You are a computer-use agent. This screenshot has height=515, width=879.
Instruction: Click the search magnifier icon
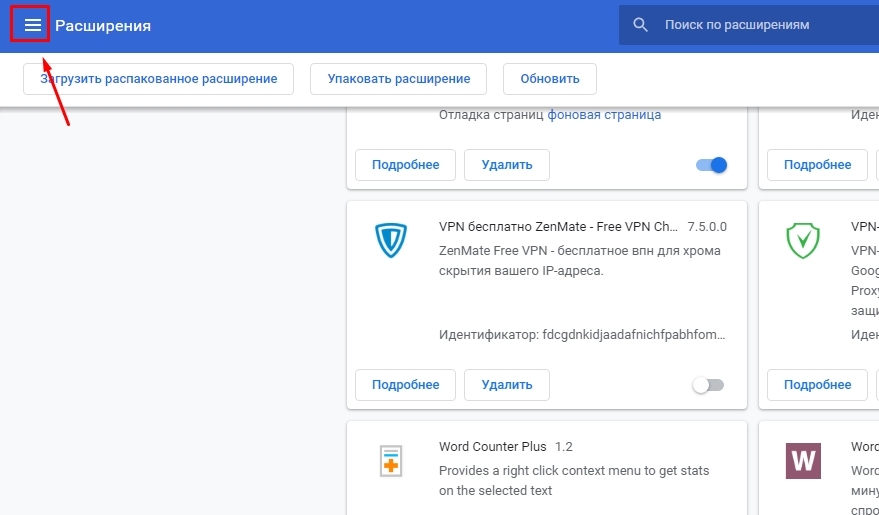[641, 25]
